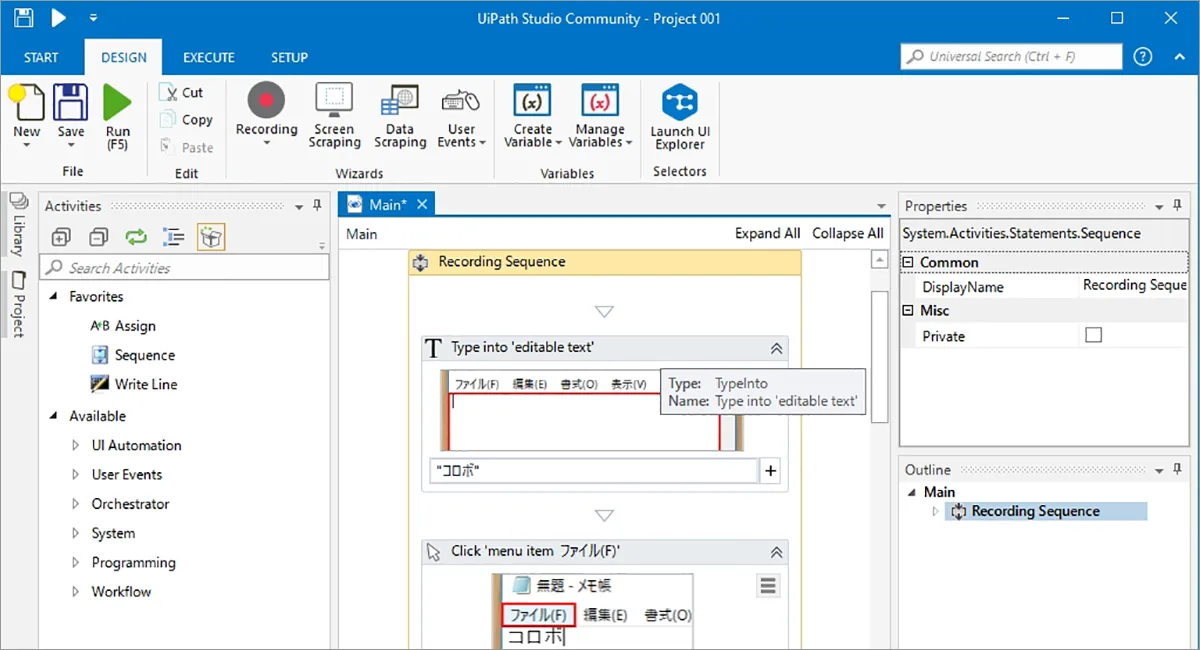Viewport: 1200px width, 650px height.
Task: Launch the Screen Scraping wizard
Action: (334, 116)
